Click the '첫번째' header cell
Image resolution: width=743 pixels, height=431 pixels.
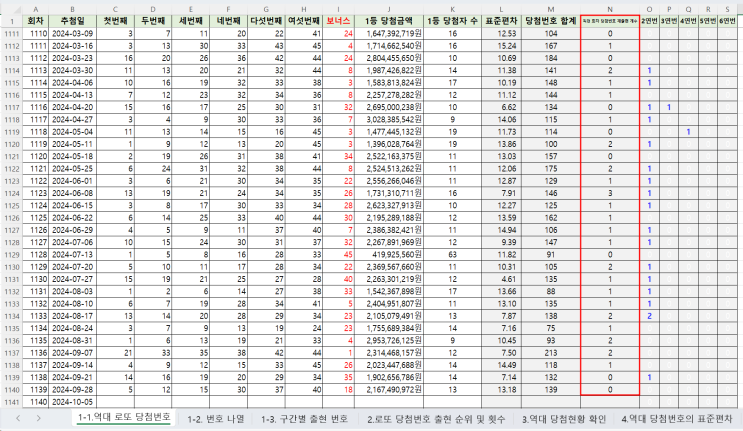(x=115, y=21)
